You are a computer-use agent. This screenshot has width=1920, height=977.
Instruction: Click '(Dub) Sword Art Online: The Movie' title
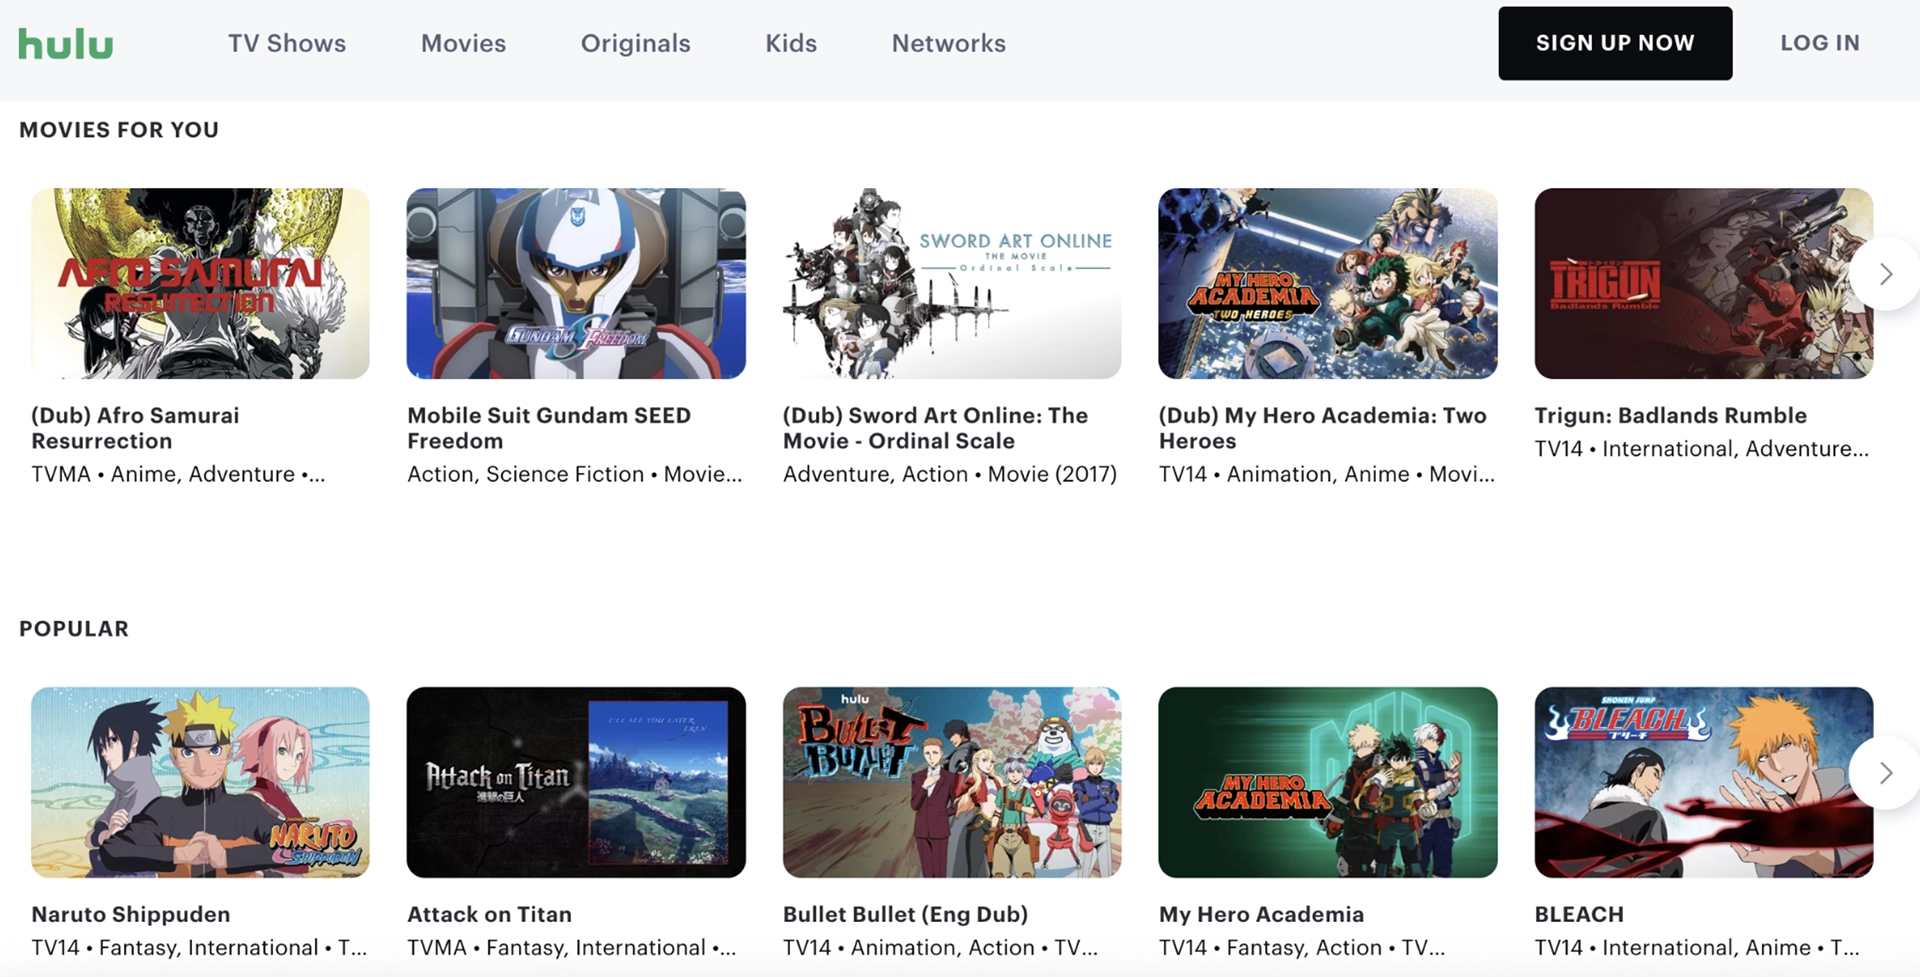pyautogui.click(x=935, y=428)
